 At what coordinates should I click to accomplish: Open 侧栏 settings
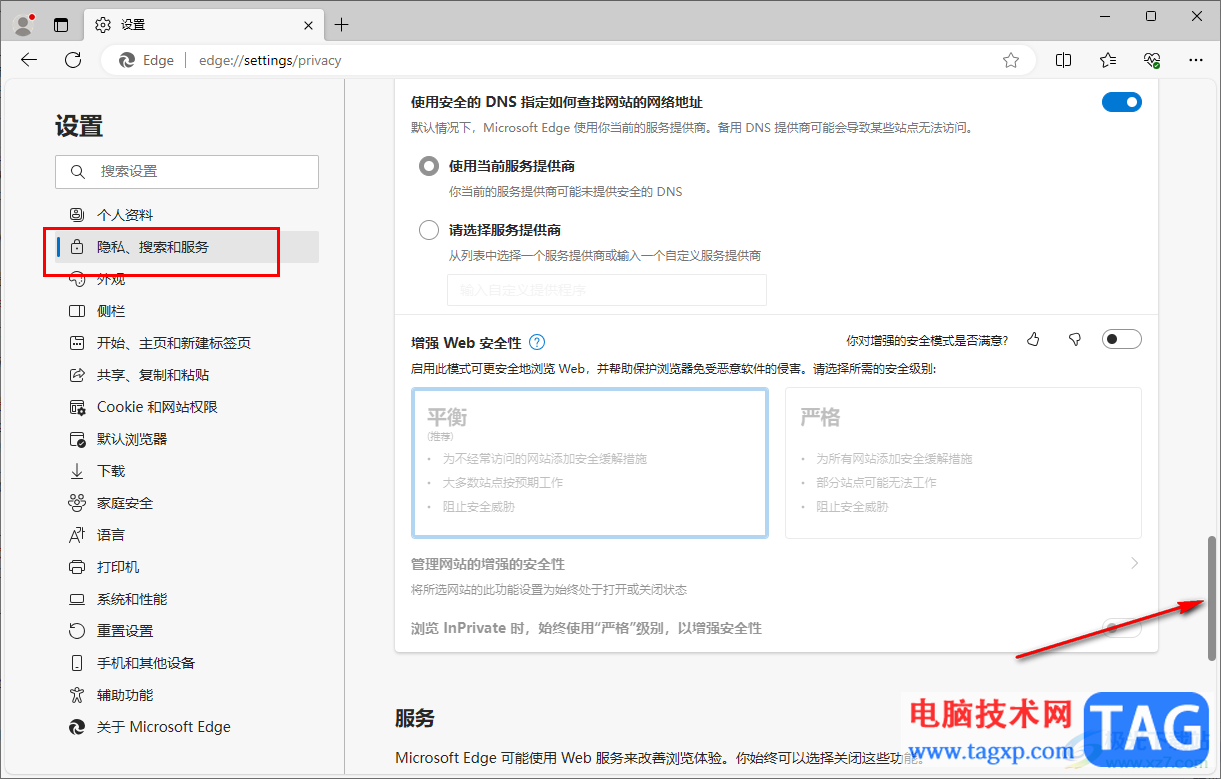coord(187,311)
